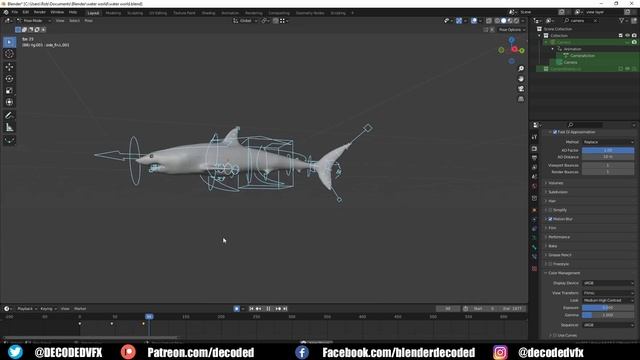Expand the Subdivision panel
Screen dimensions: 640x360
(558, 192)
